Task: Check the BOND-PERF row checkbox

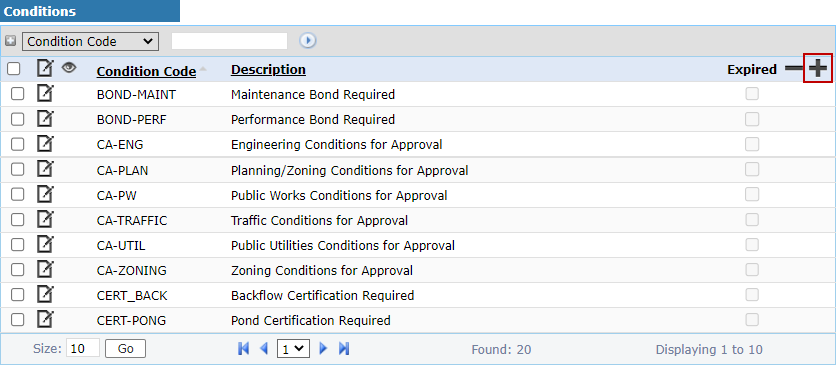Action: coord(18,119)
